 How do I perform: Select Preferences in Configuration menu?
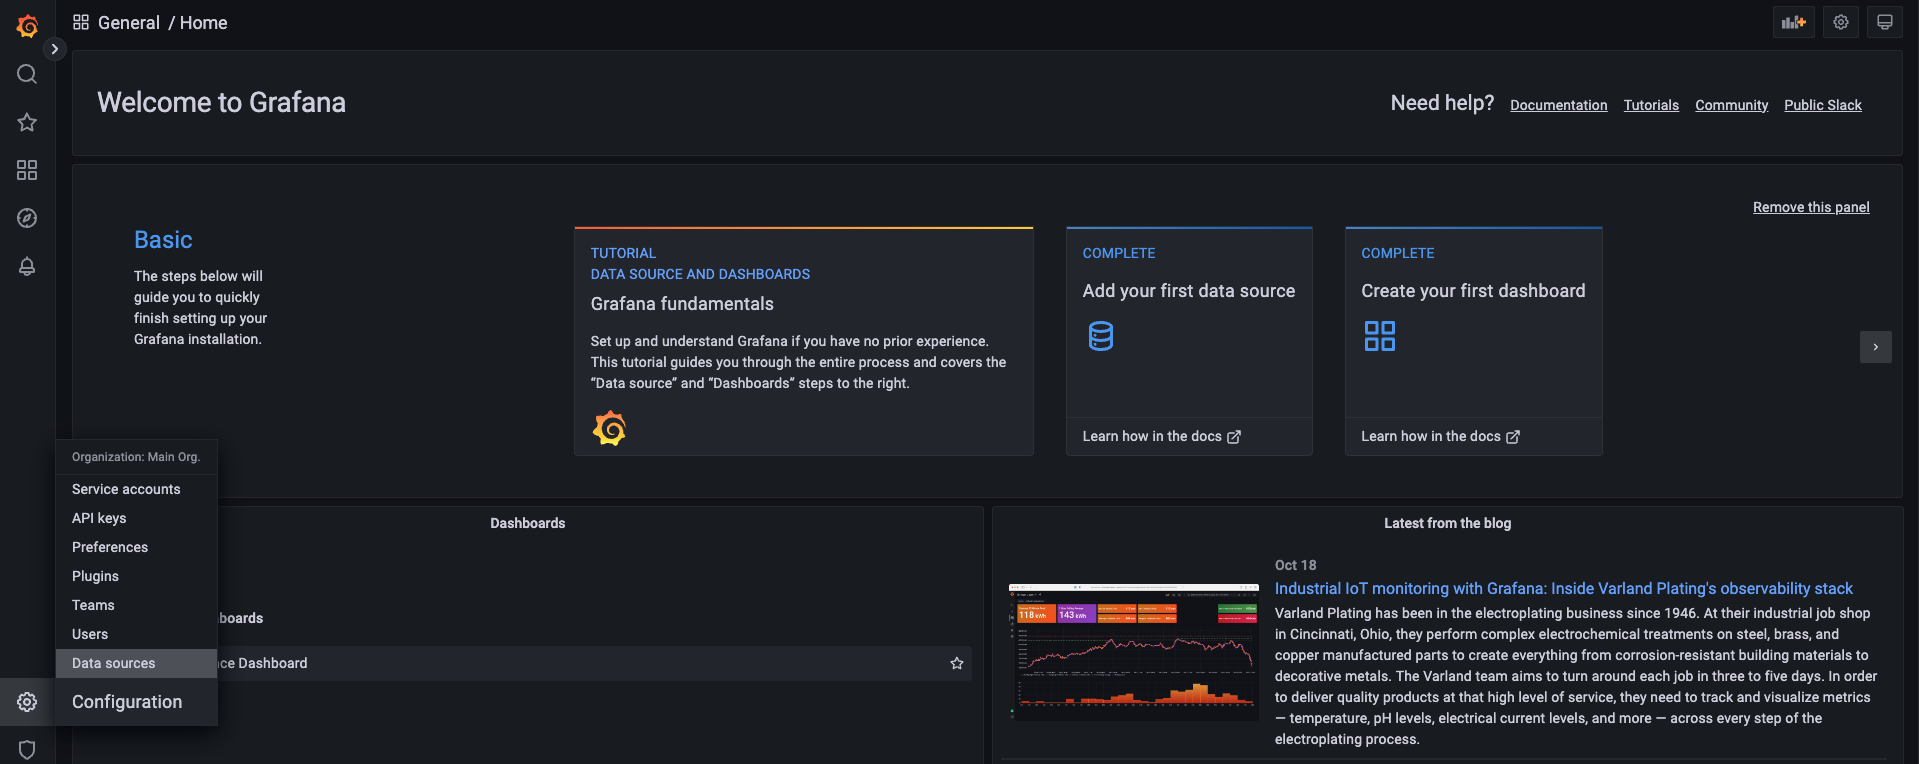click(x=136, y=547)
